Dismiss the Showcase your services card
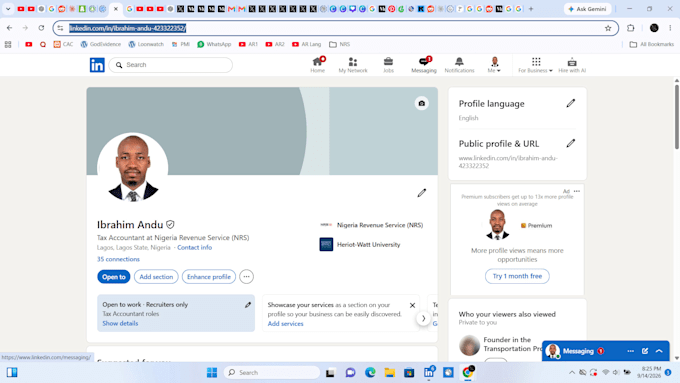The height and width of the screenshot is (383, 680). [x=412, y=305]
